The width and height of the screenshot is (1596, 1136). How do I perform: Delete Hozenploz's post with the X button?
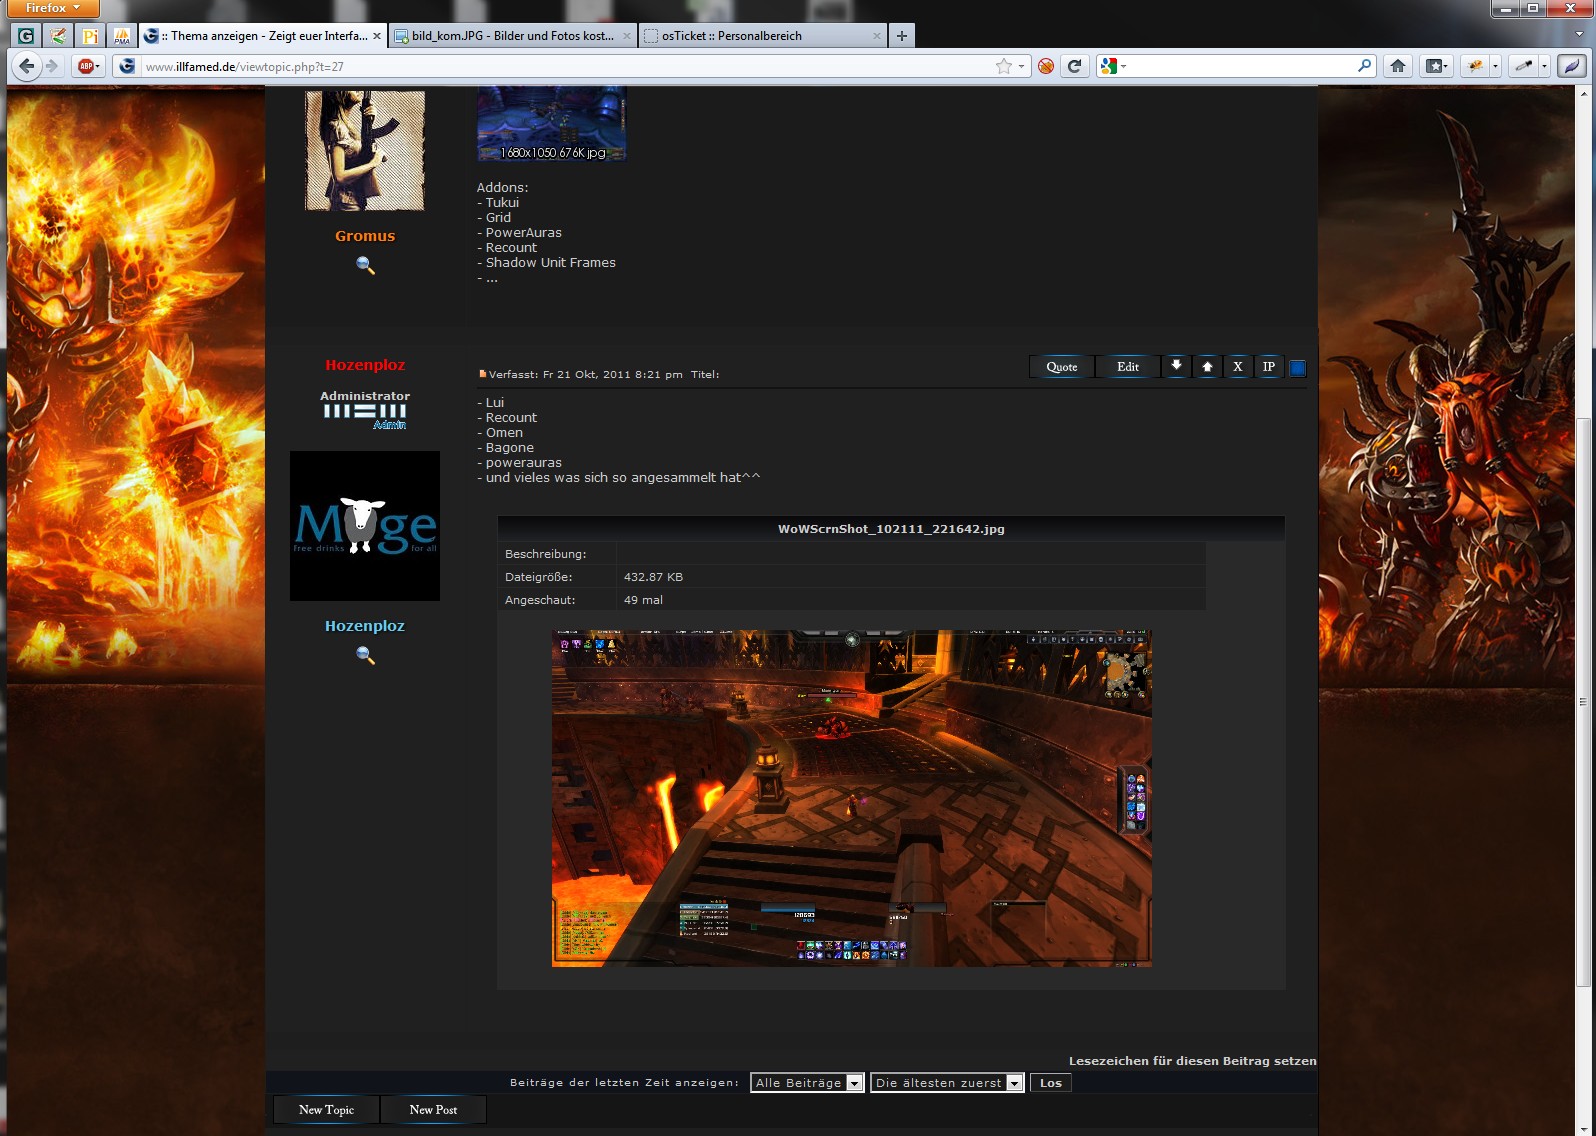click(x=1238, y=366)
